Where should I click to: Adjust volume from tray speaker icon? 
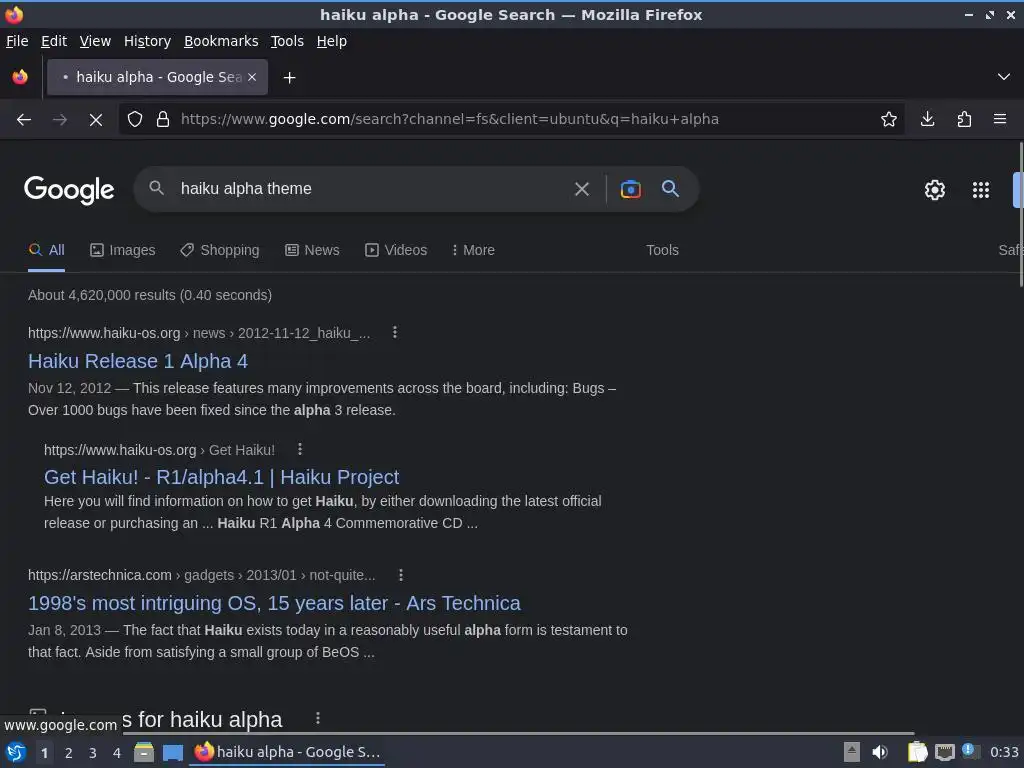click(880, 752)
